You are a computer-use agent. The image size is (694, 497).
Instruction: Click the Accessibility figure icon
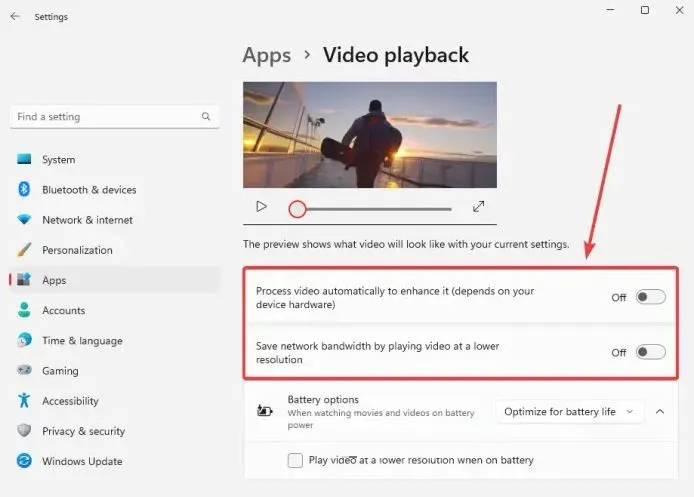pos(24,401)
